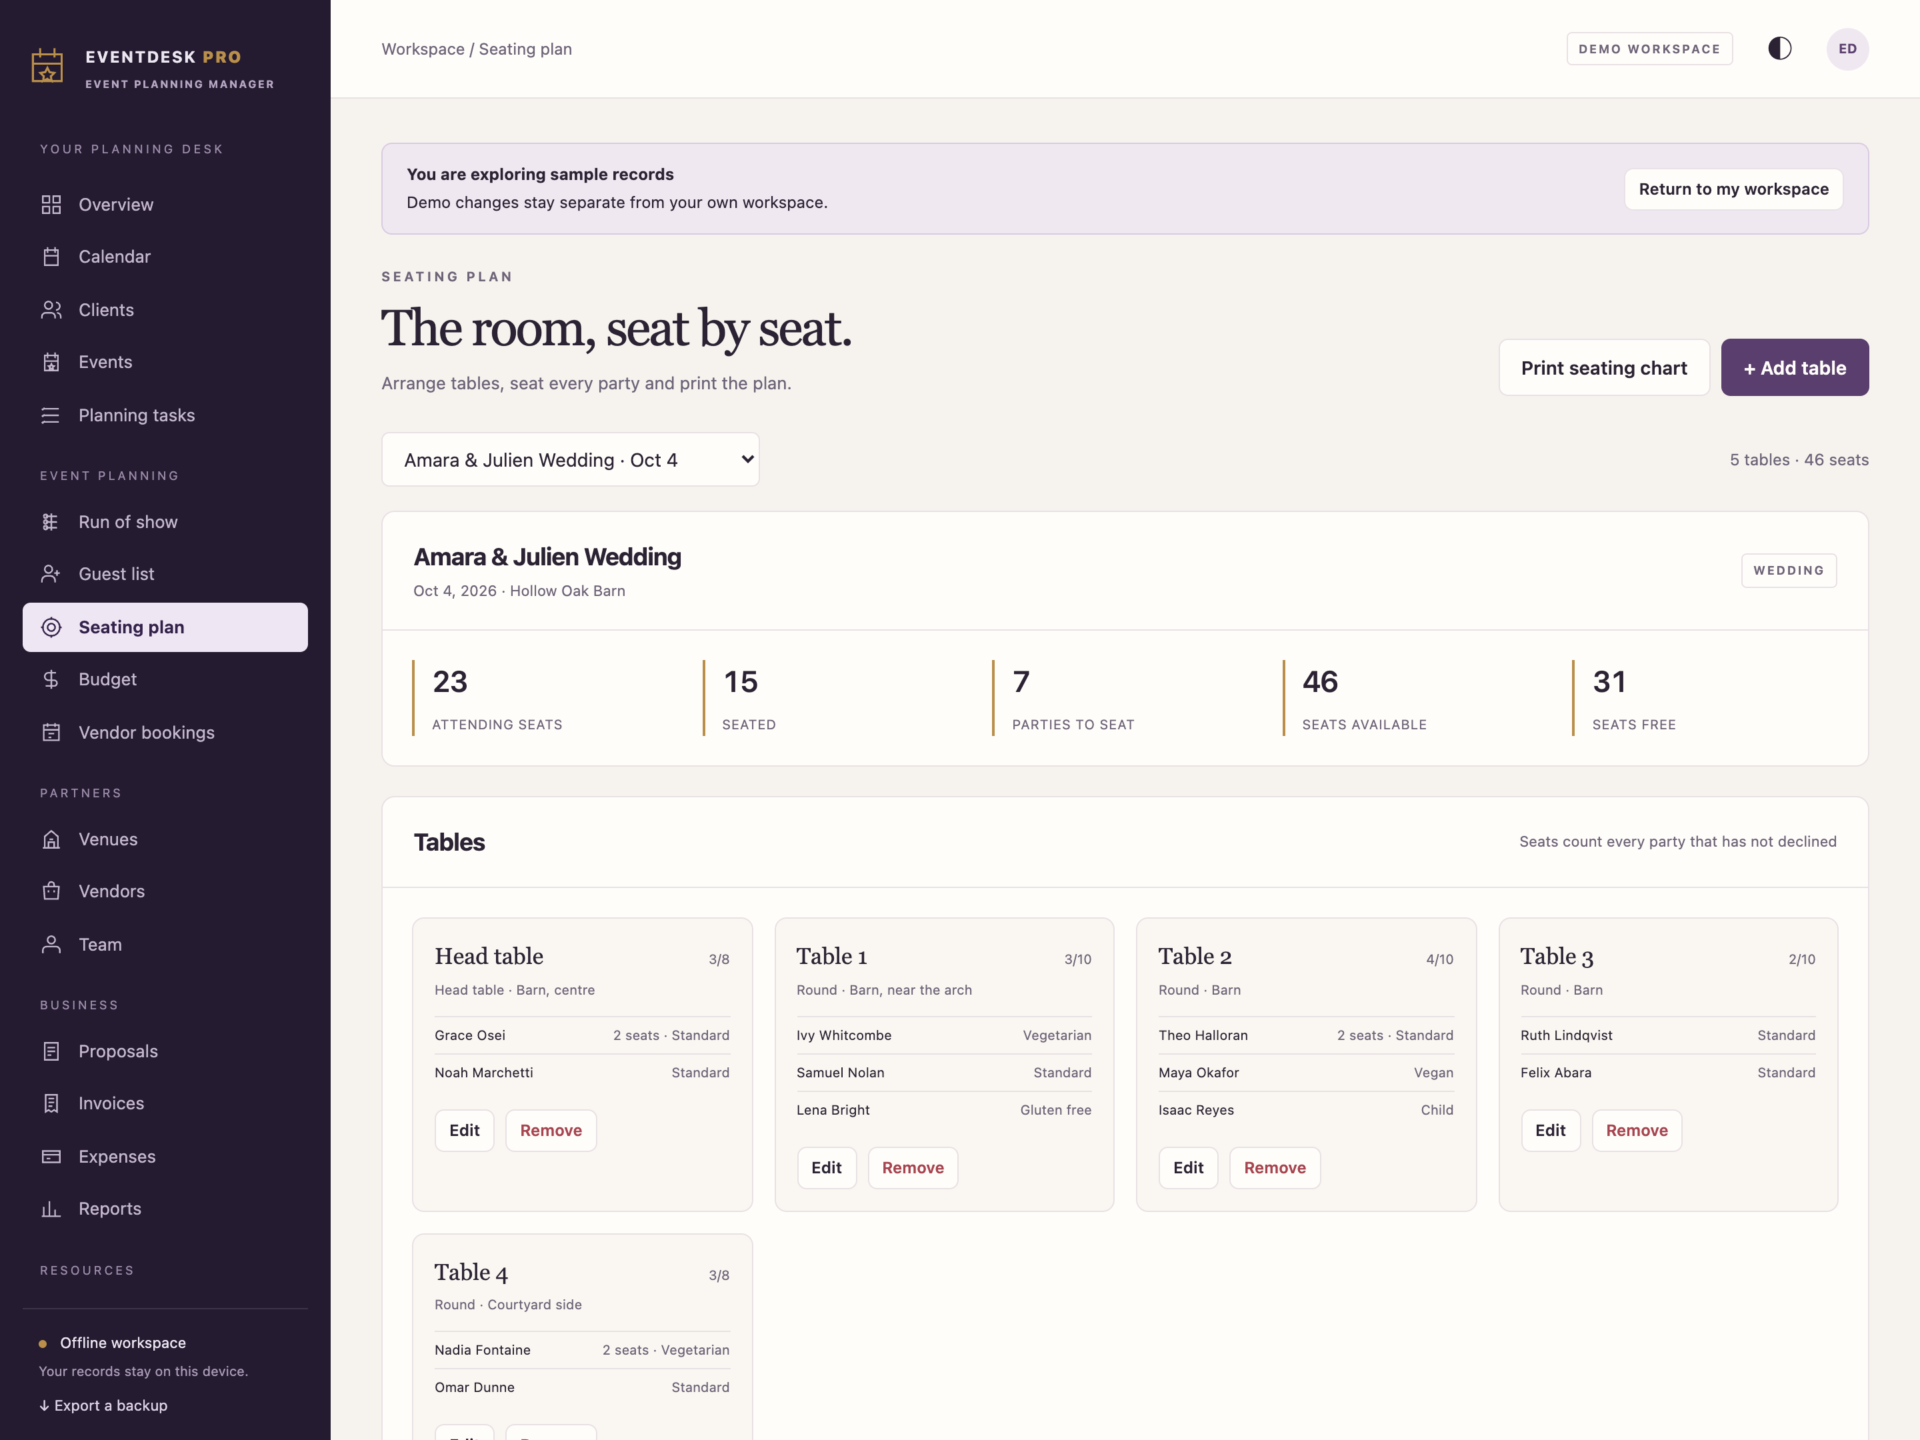Click the Wedding tag badge
The height and width of the screenshot is (1440, 1920).
tap(1788, 571)
